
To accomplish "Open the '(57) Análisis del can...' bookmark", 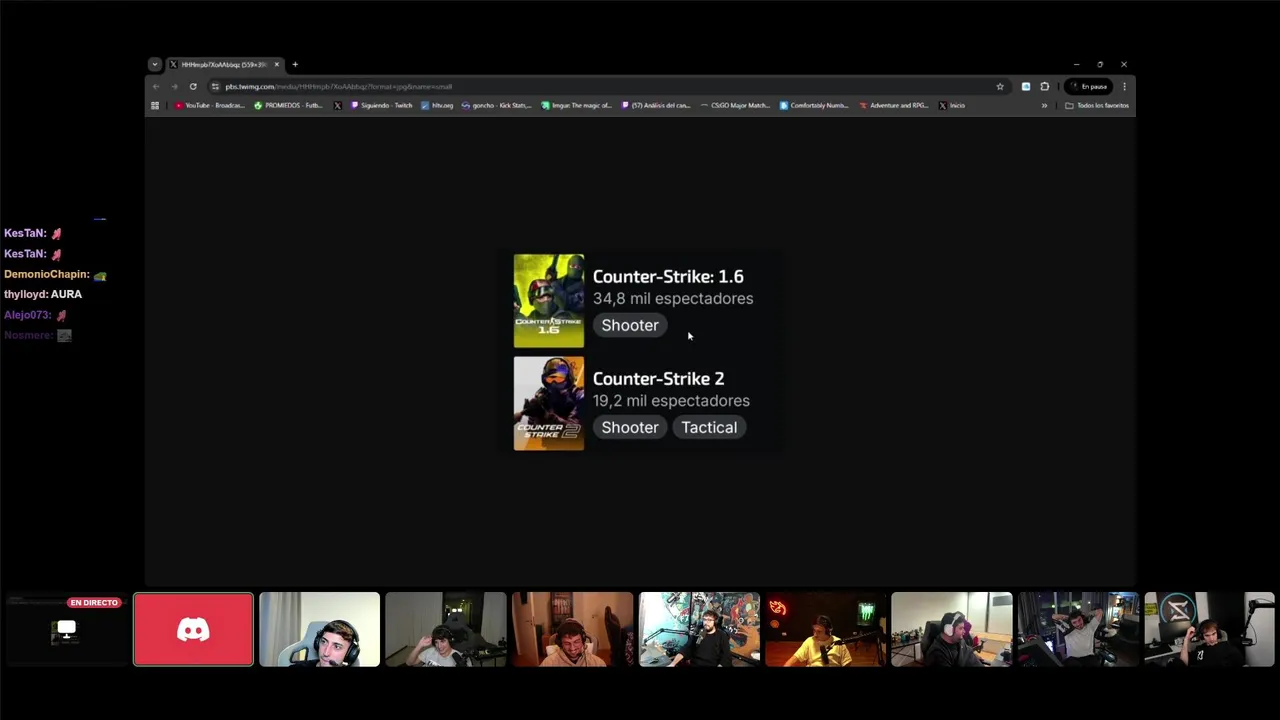I will tap(656, 105).
